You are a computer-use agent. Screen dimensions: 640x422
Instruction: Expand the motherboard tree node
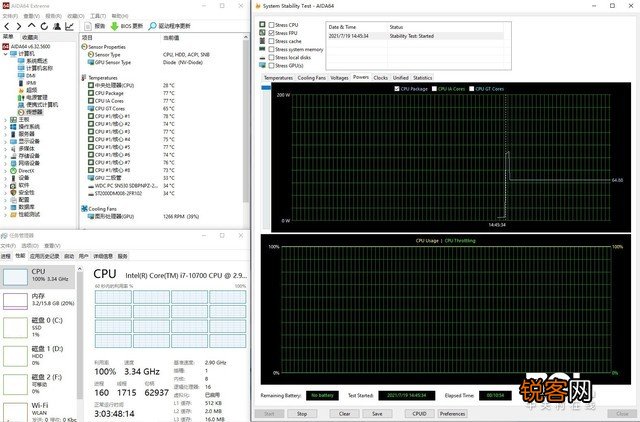point(5,120)
